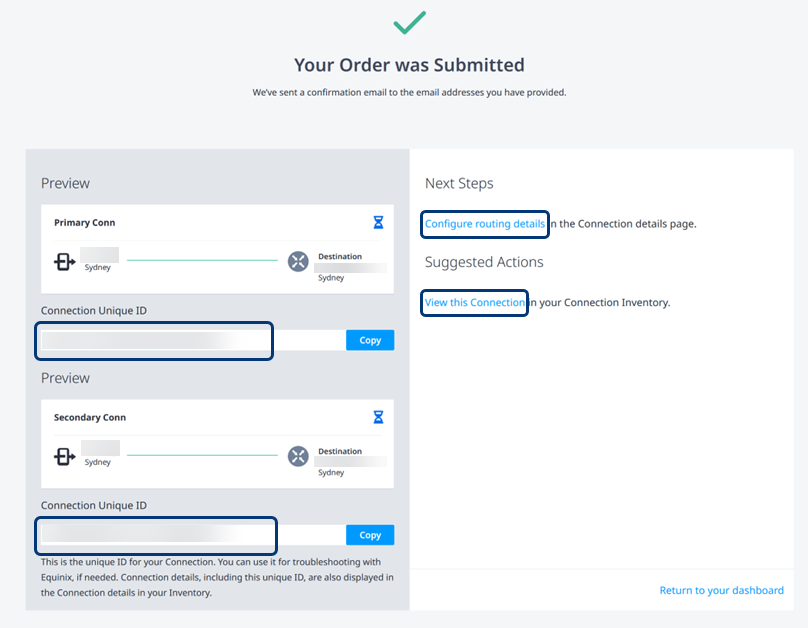Go to Return to your dashboard
This screenshot has width=808, height=628.
[721, 590]
